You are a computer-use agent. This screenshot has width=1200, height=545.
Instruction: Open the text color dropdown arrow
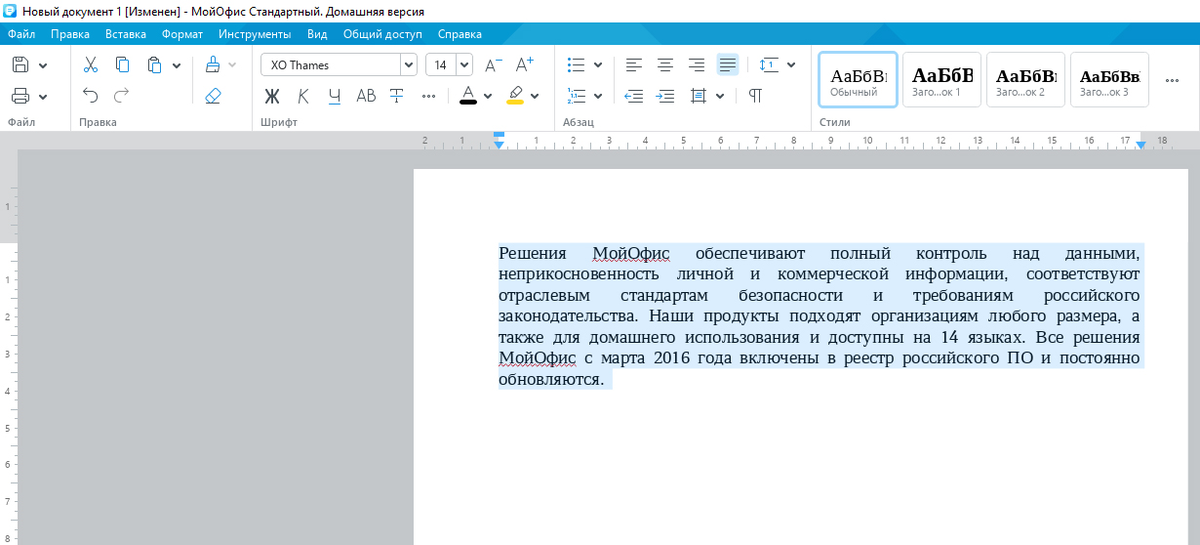(488, 96)
